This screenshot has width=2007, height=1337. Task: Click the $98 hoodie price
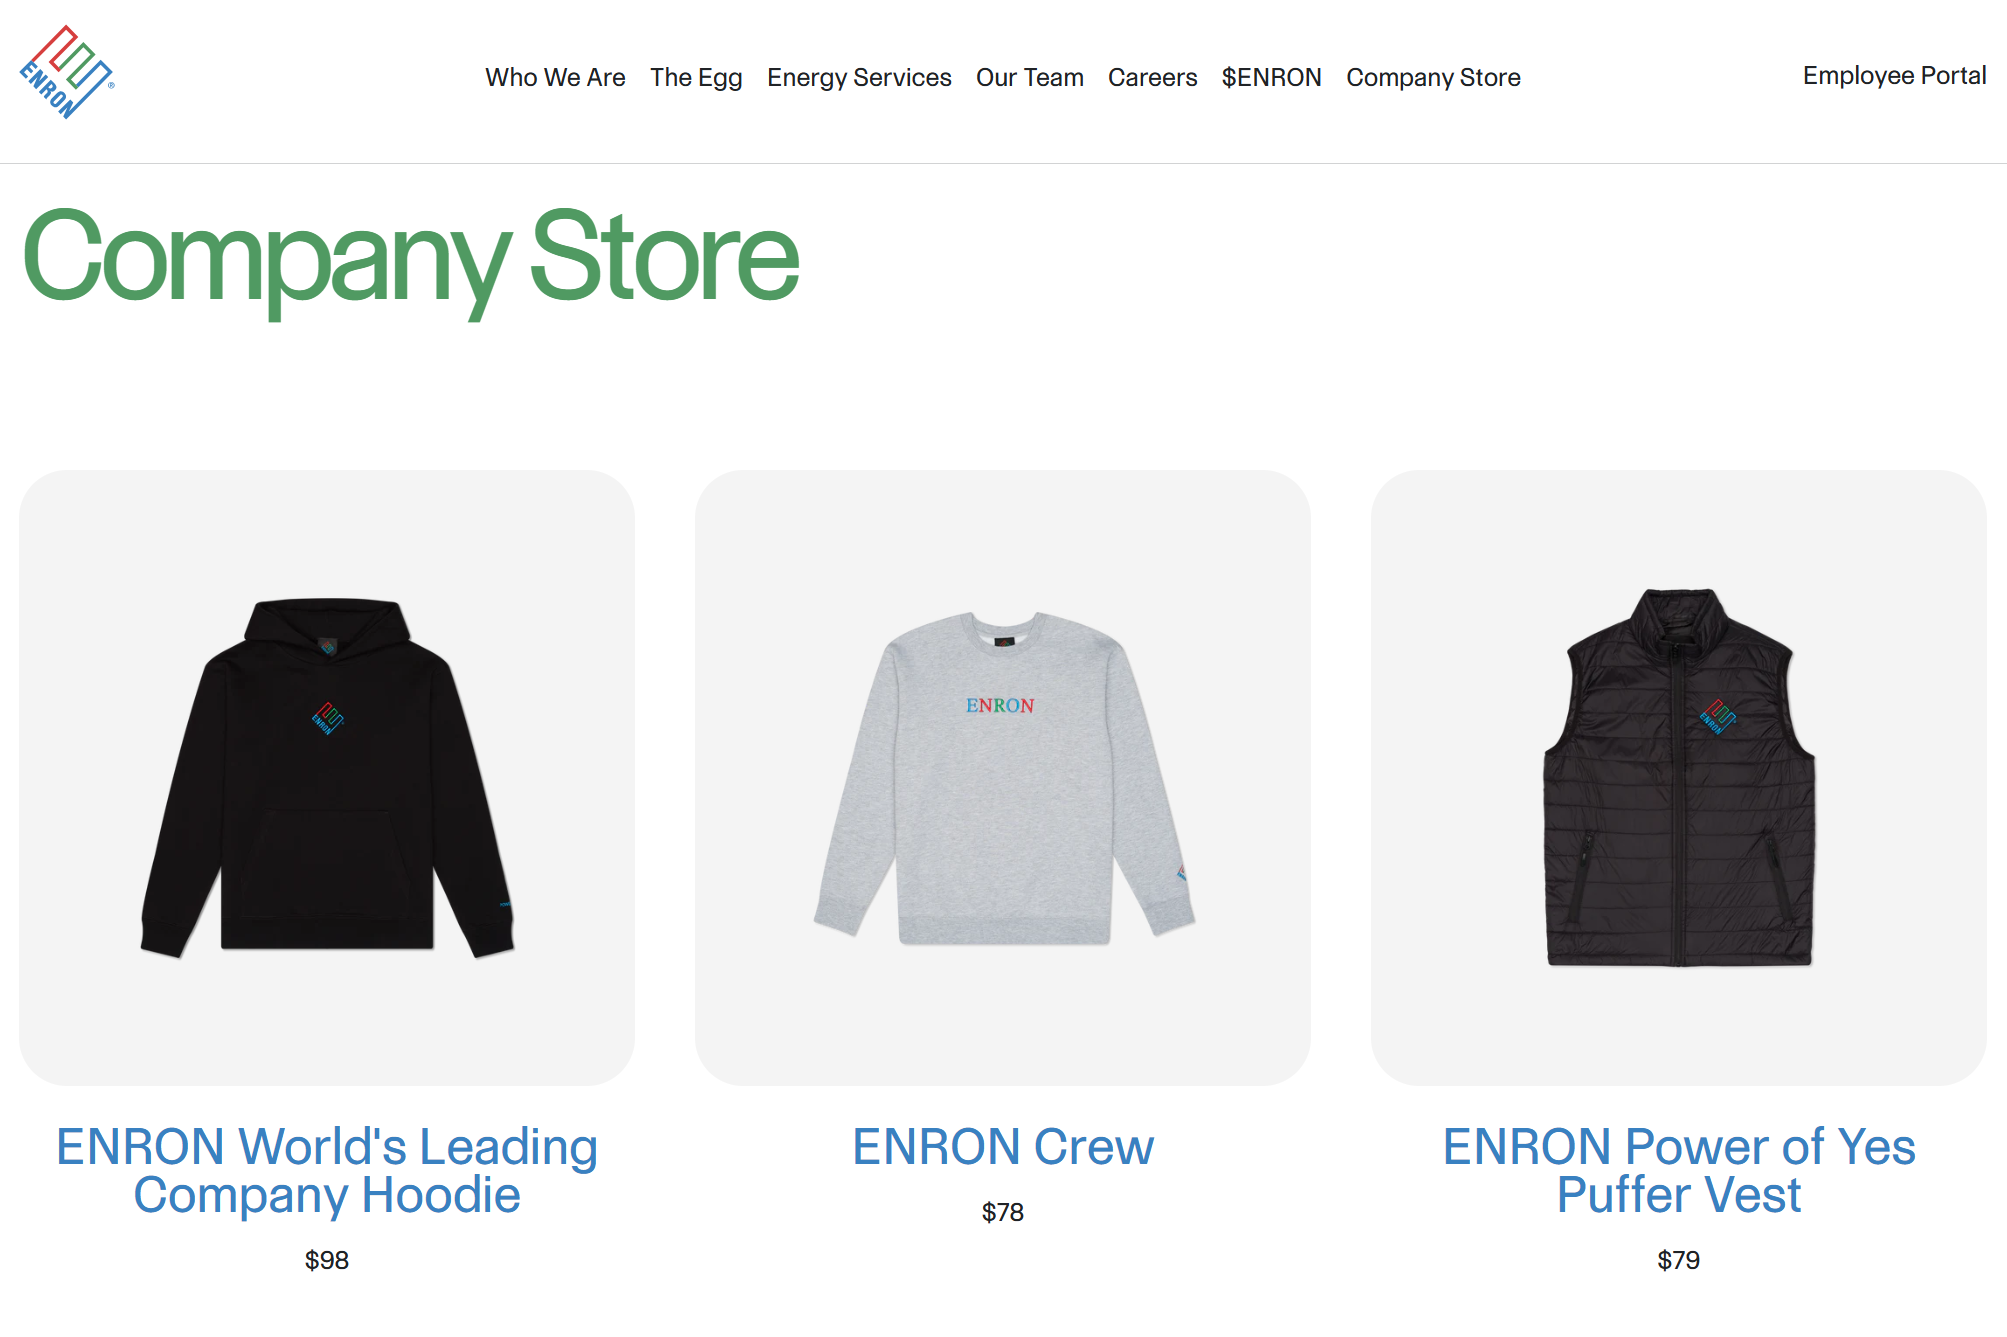coord(327,1260)
